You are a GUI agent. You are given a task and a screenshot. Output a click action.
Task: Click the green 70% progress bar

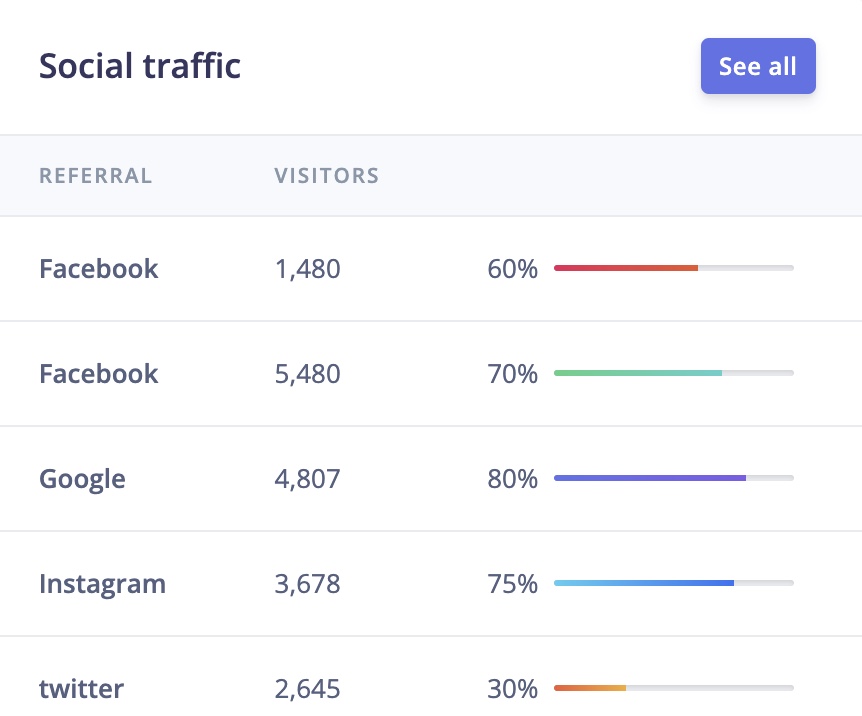(673, 373)
